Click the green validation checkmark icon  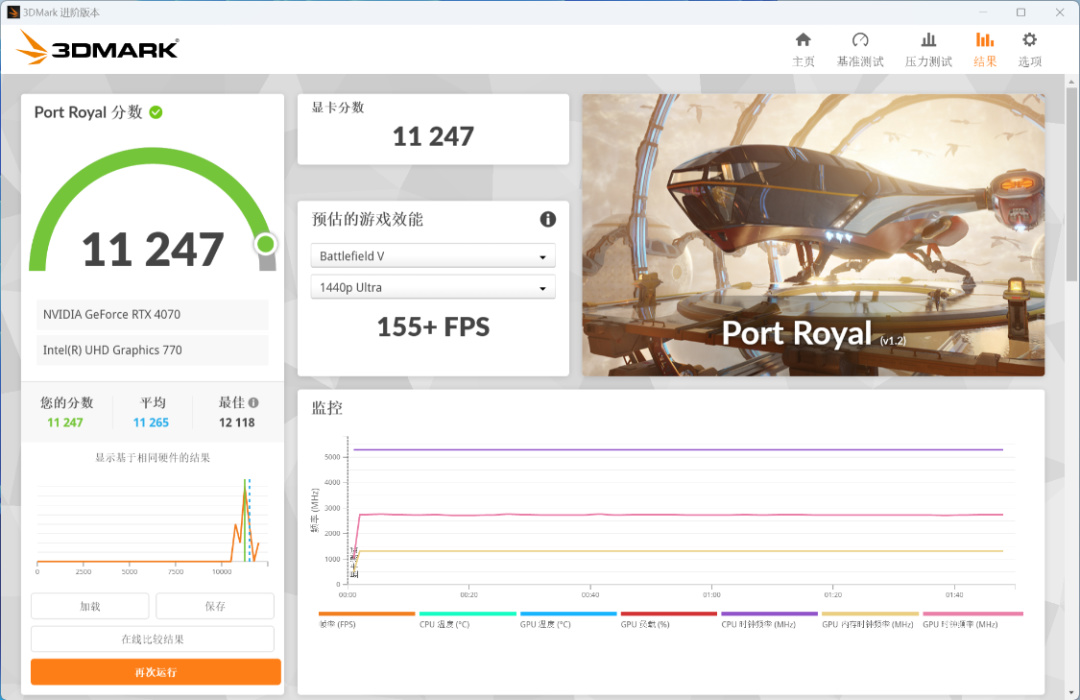156,112
